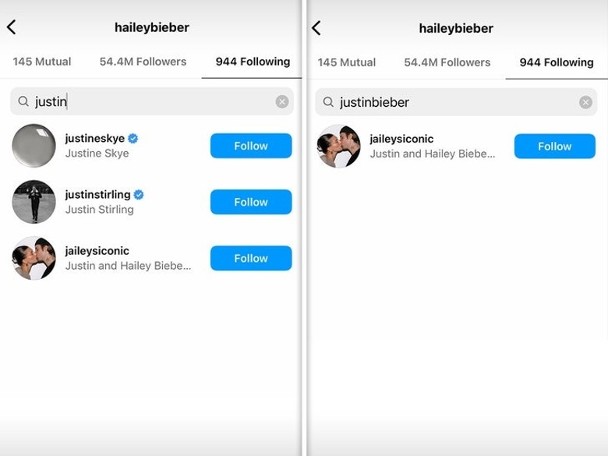Viewport: 608px width, 456px height.
Task: Open justinstirling profile picture
Action: click(34, 202)
